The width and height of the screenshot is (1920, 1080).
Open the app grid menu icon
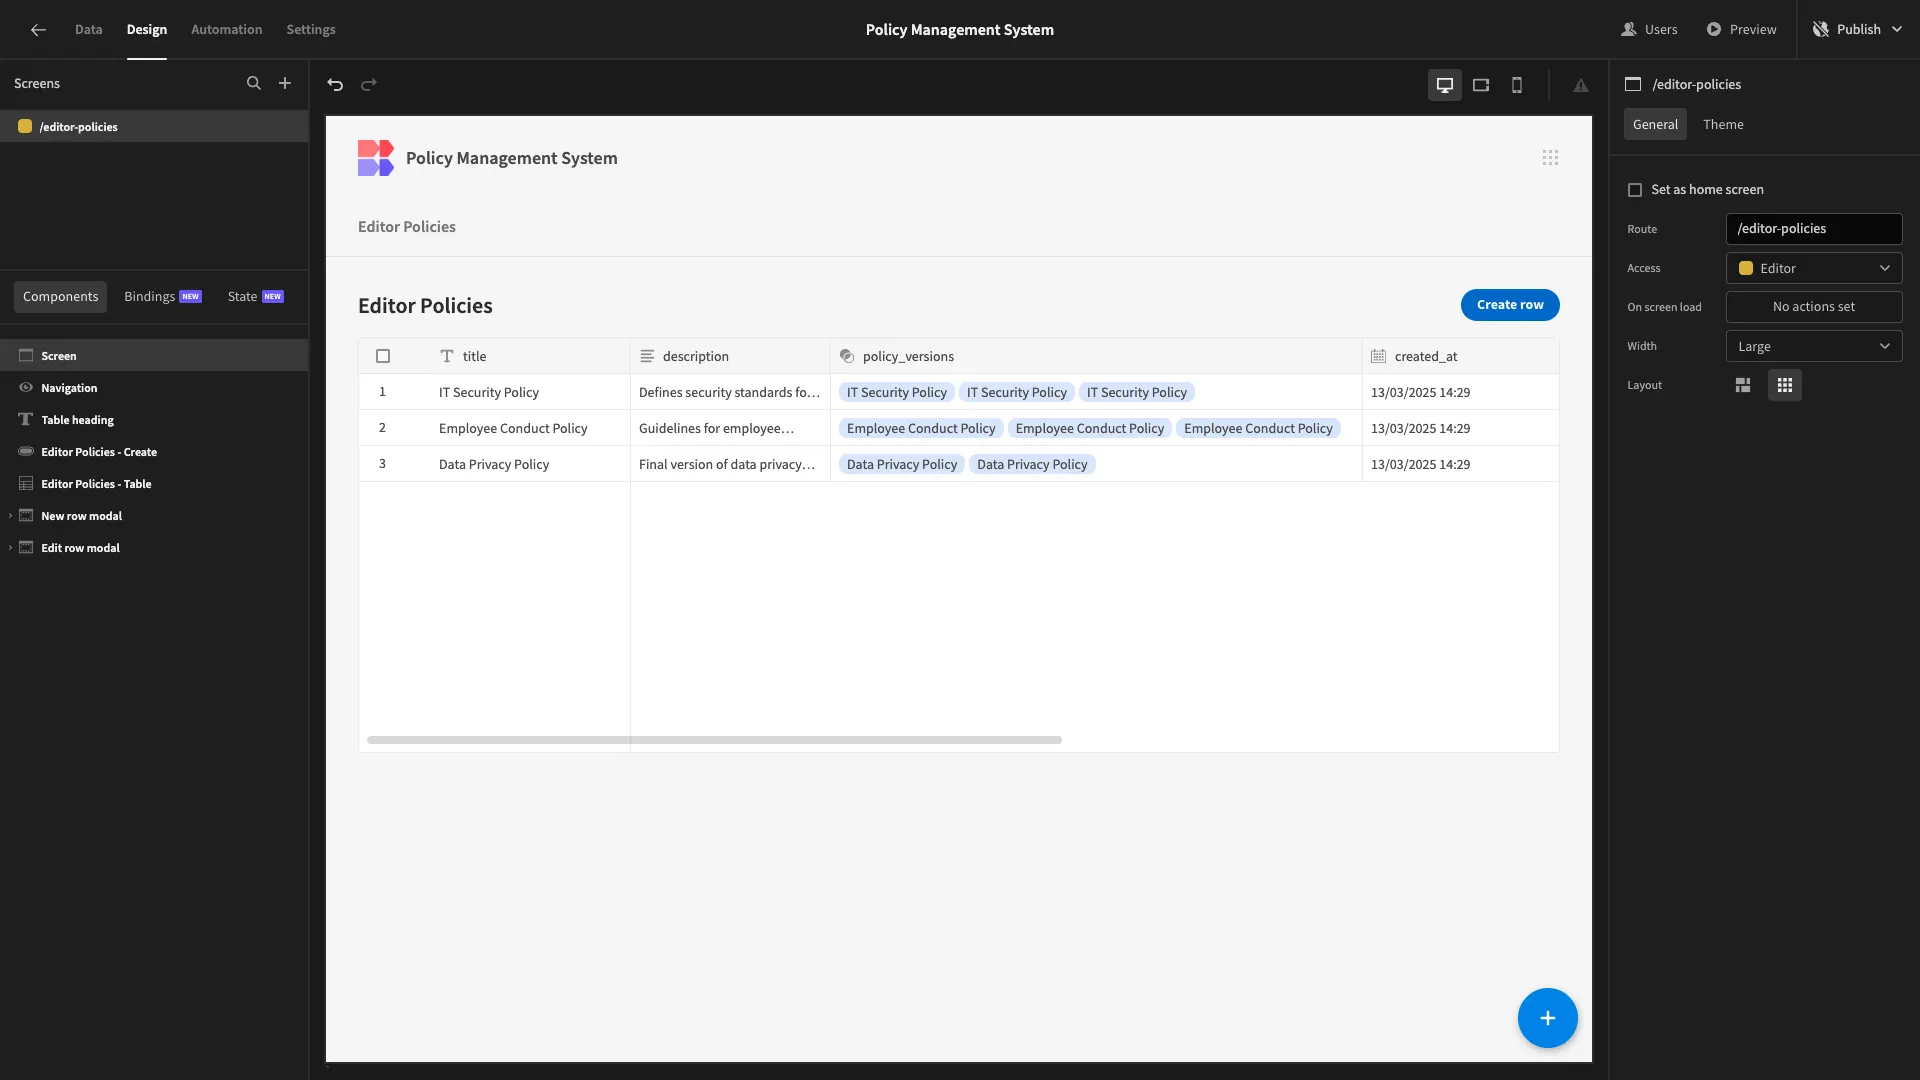(1550, 158)
